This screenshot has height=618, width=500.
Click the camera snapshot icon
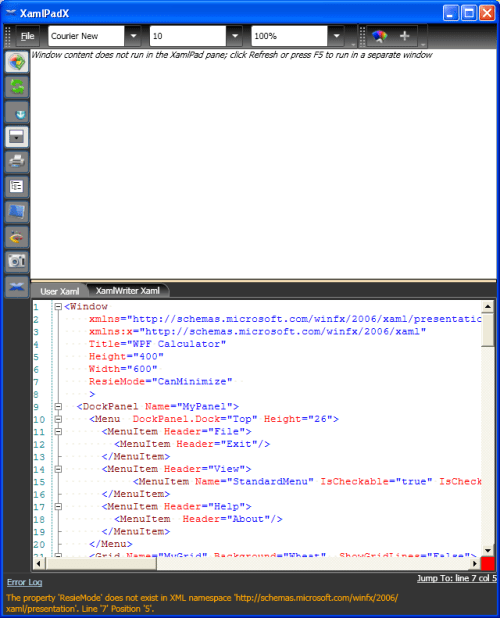pyautogui.click(x=17, y=261)
